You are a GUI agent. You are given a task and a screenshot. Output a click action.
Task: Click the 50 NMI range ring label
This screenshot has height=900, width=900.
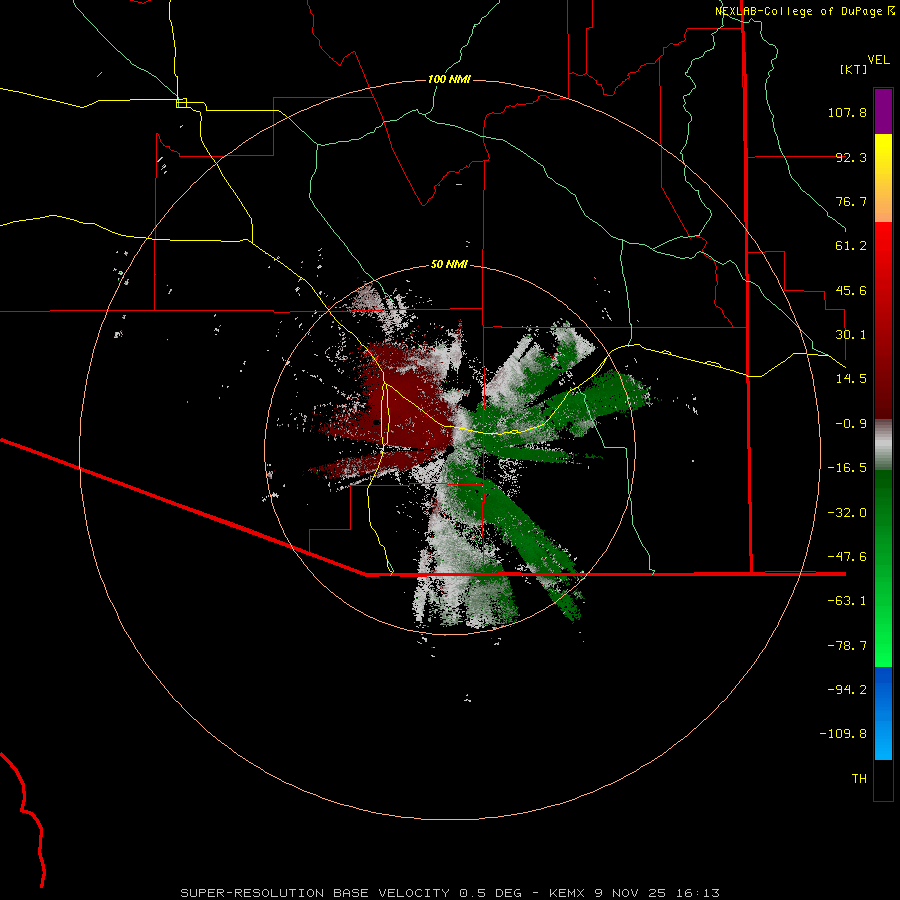(x=449, y=264)
